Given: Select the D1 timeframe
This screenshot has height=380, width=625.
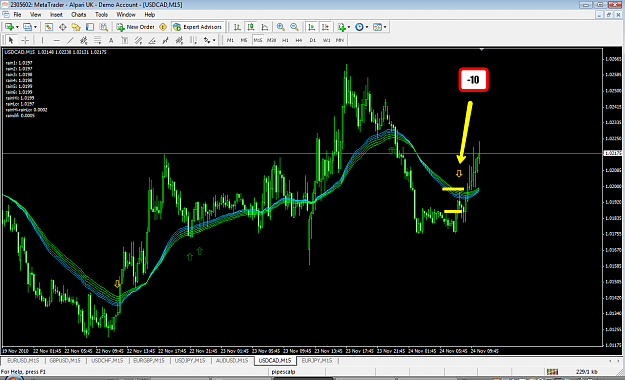Looking at the screenshot, I should click(312, 40).
